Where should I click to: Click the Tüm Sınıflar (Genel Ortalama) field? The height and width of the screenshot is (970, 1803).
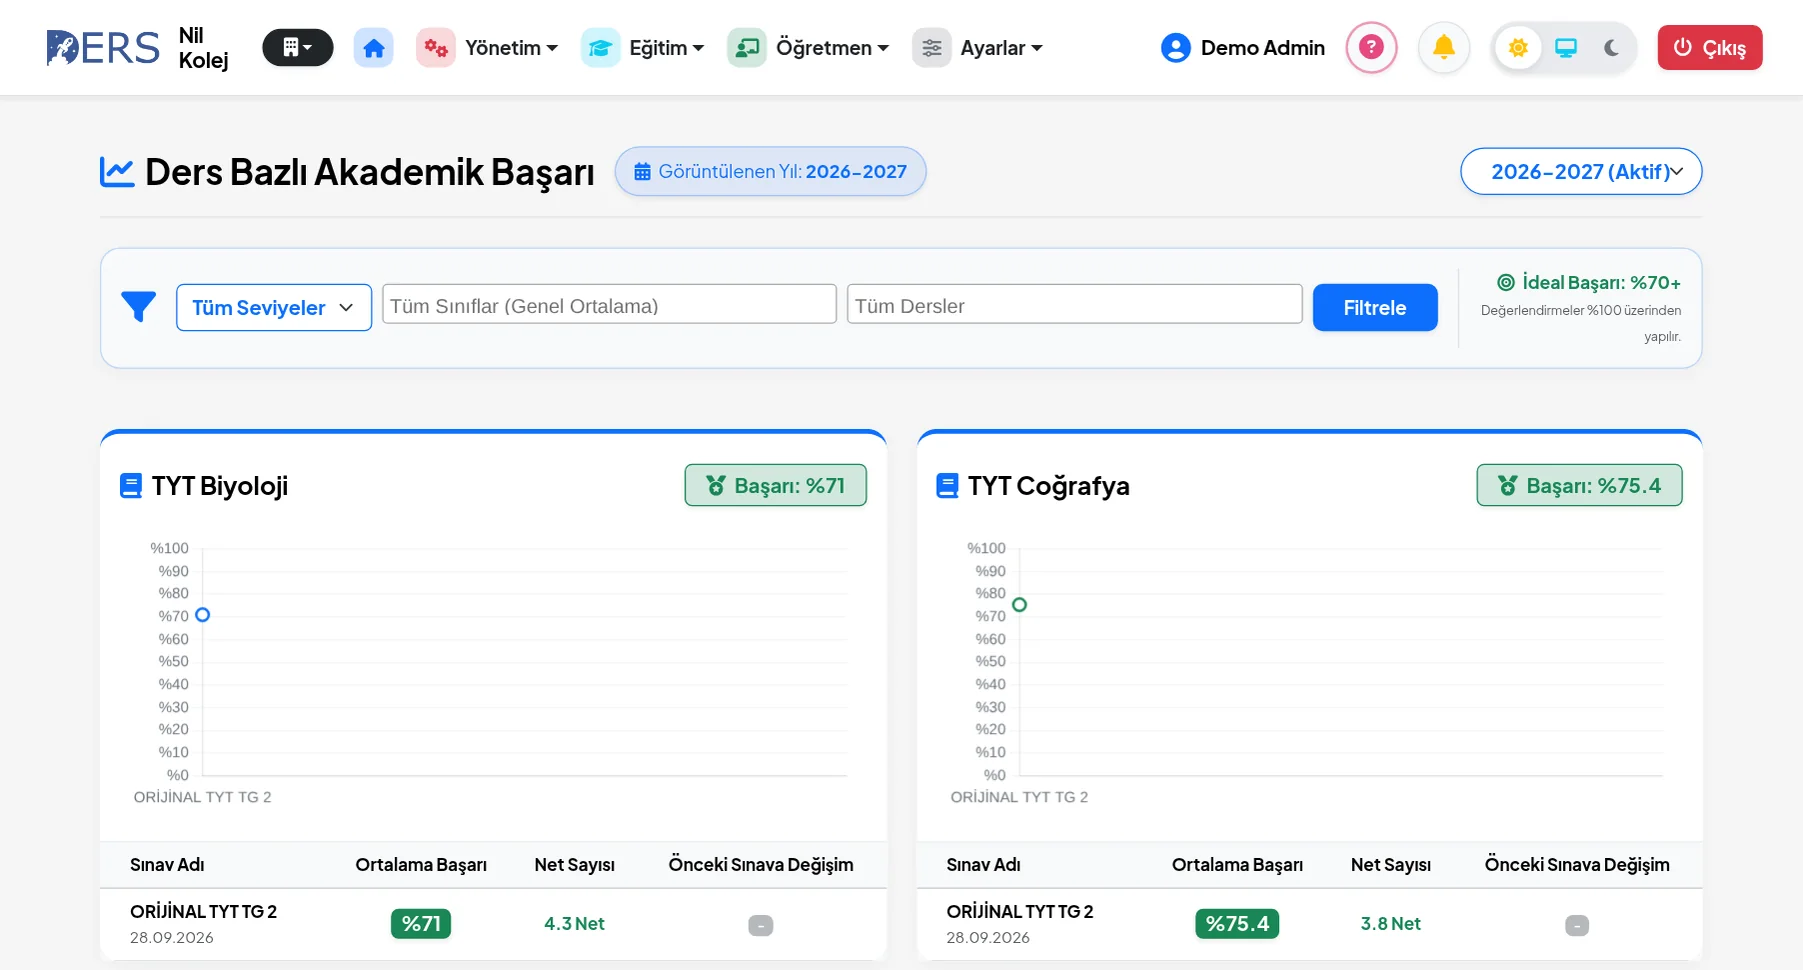point(609,305)
